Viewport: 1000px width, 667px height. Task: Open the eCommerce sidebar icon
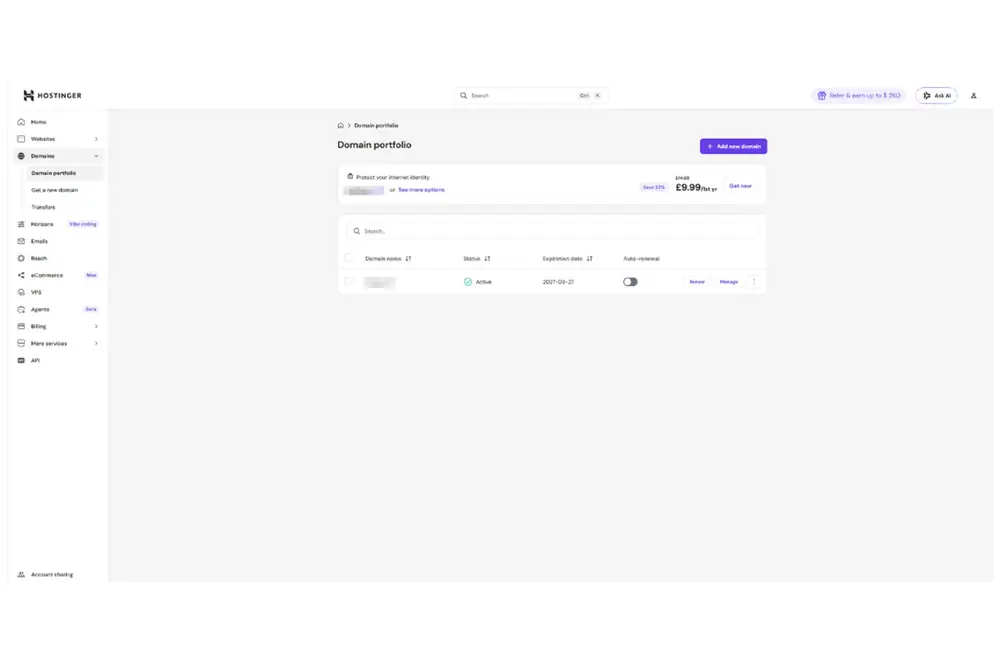[21, 275]
